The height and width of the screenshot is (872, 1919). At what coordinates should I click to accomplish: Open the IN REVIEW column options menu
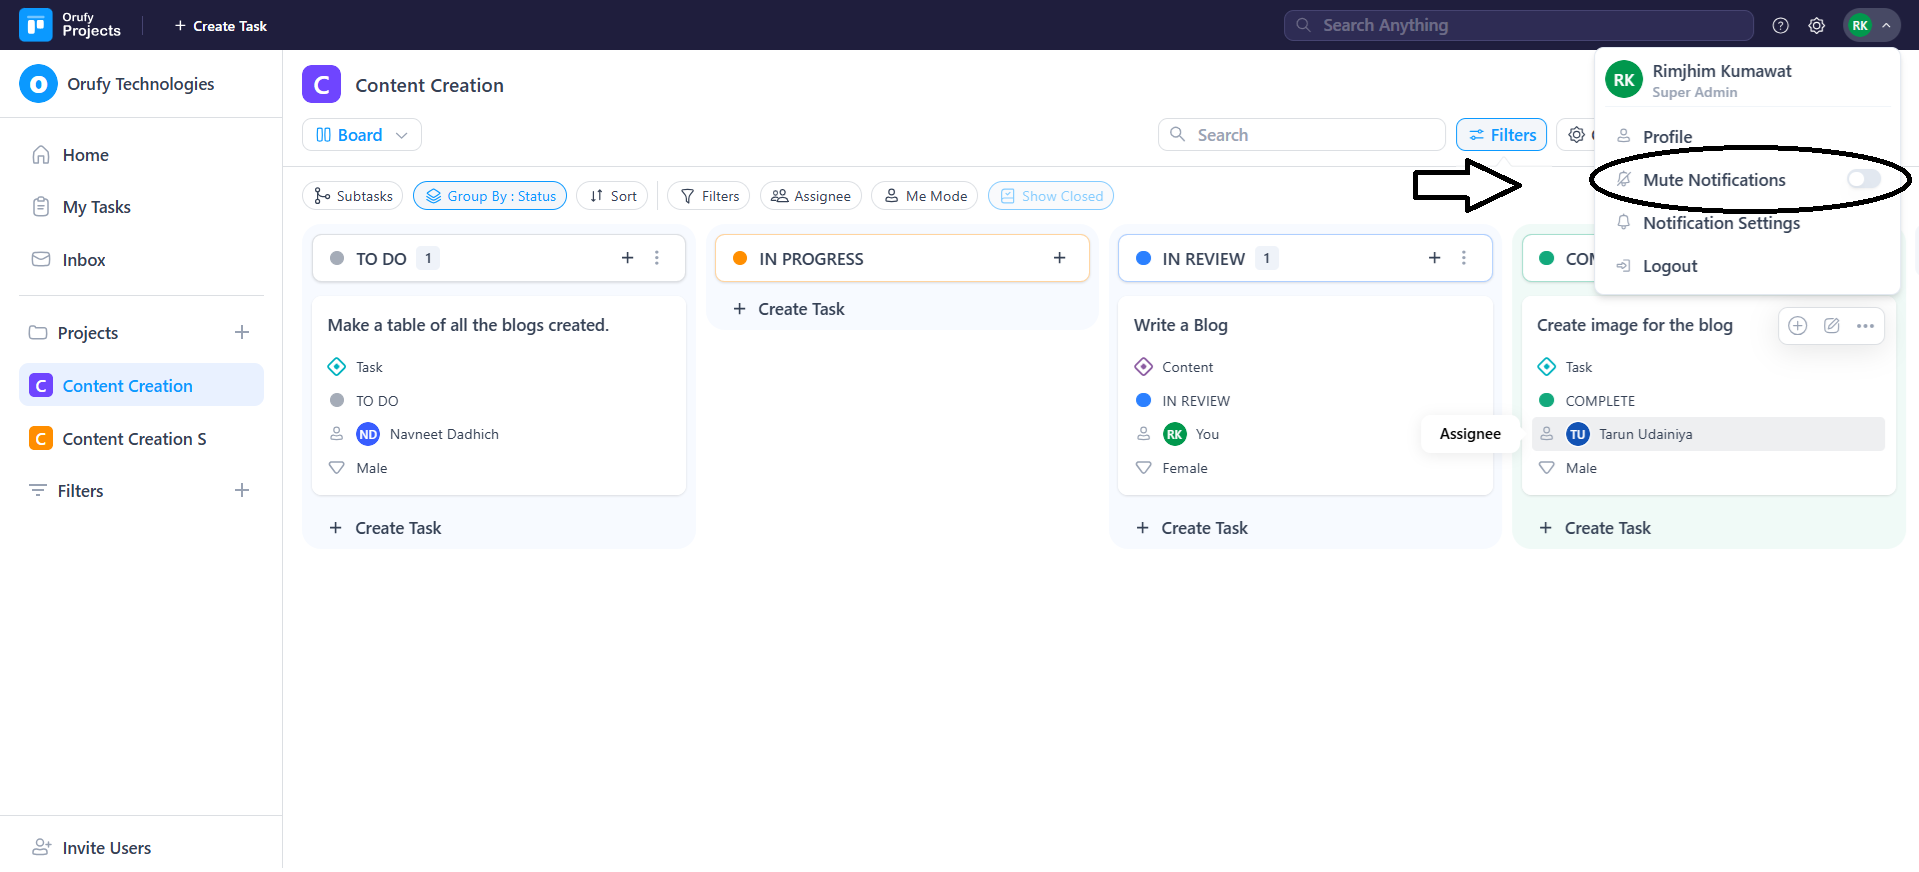[1463, 258]
